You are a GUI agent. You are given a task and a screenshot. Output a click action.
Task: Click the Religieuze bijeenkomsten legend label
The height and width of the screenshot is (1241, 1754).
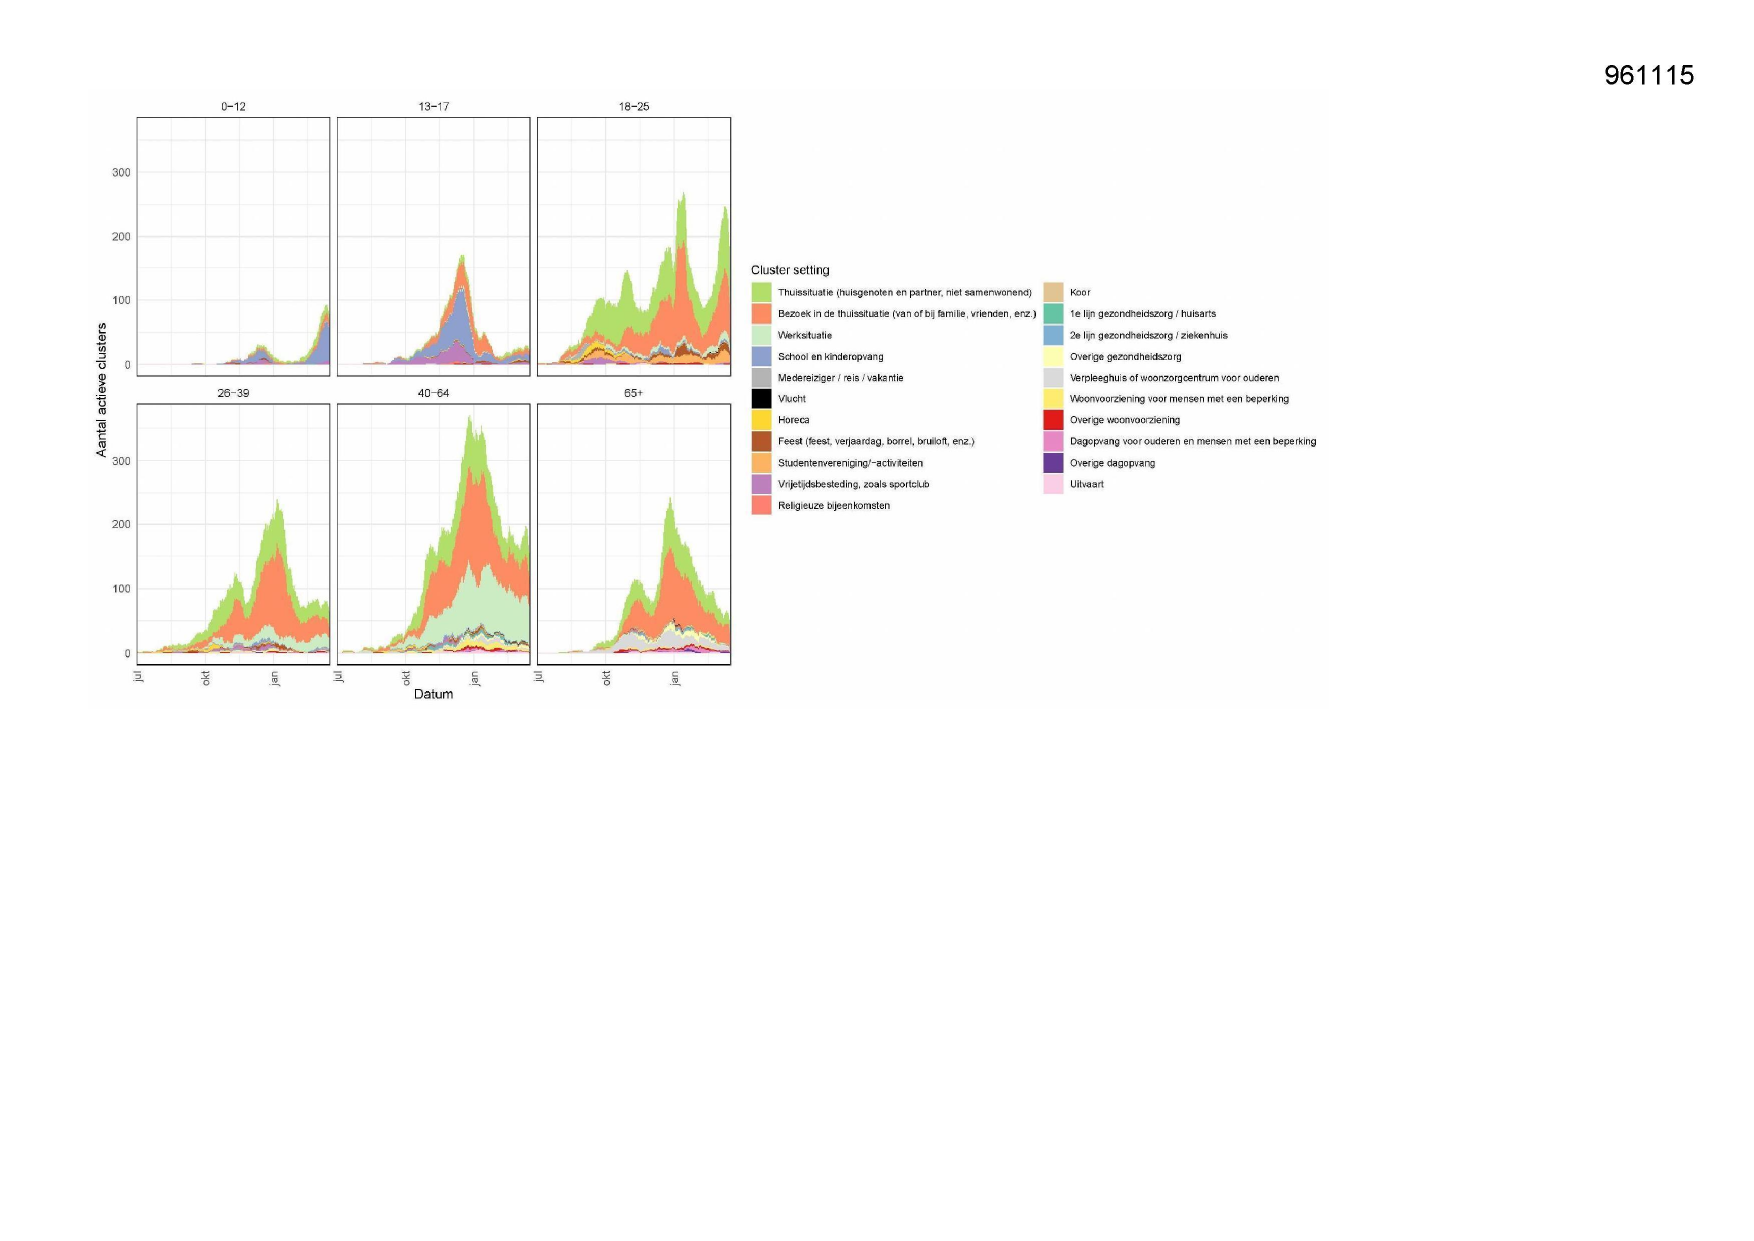tap(833, 506)
